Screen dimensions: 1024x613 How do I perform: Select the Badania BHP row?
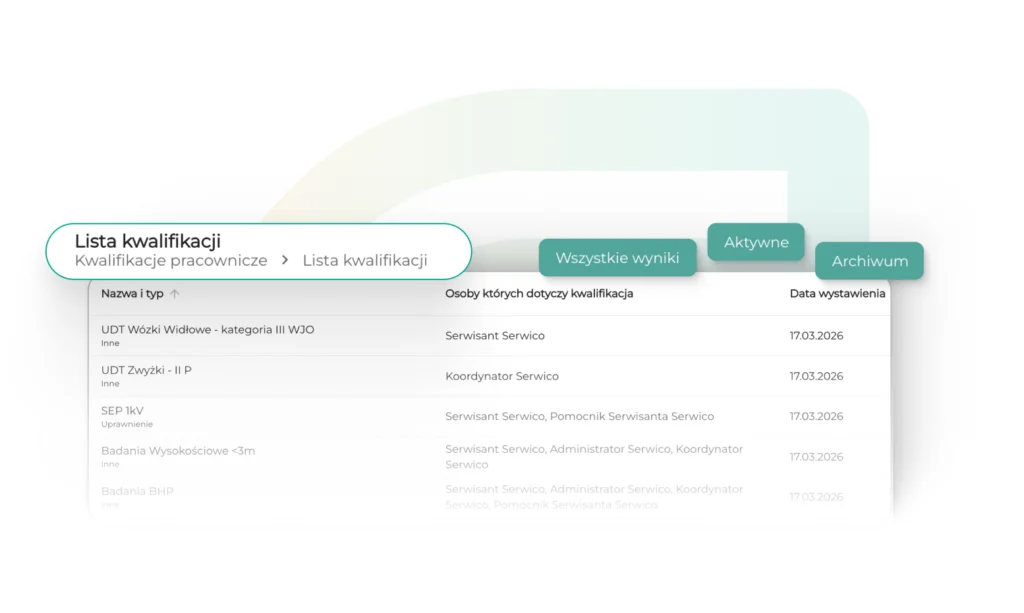click(x=137, y=491)
